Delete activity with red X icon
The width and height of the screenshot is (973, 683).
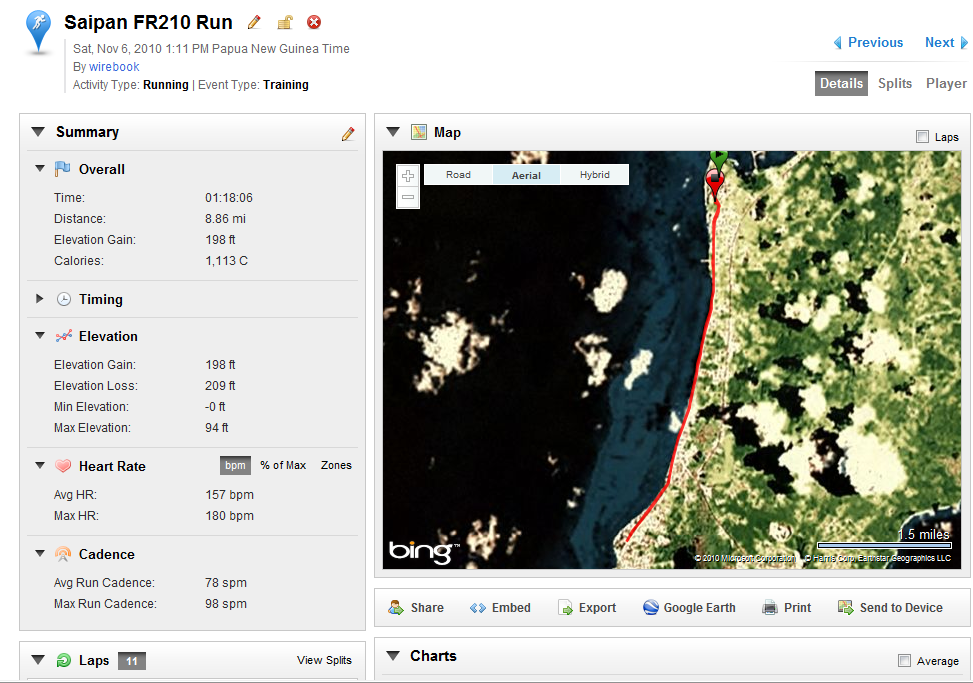(314, 22)
